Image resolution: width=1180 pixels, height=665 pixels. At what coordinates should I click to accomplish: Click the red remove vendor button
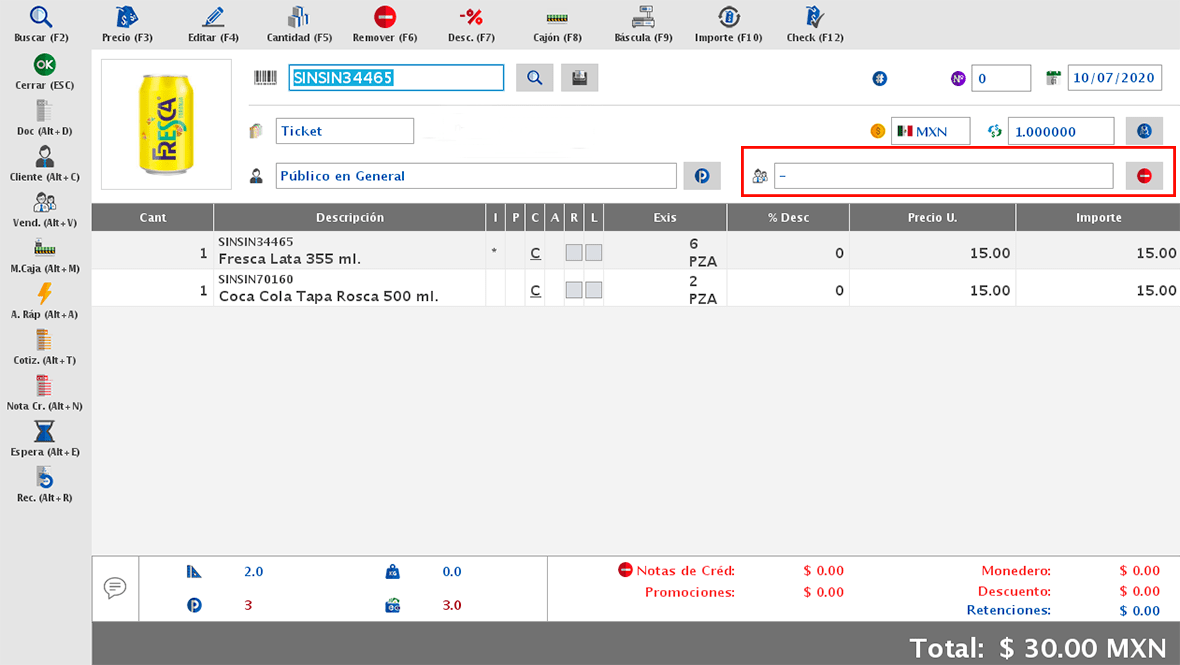tap(1144, 176)
